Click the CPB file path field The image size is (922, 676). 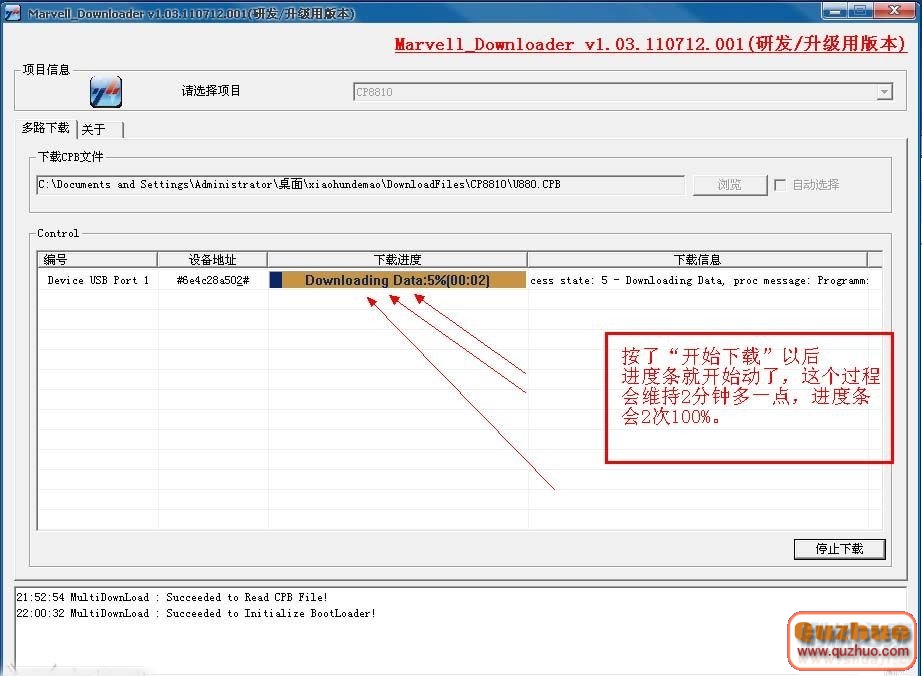coord(360,185)
